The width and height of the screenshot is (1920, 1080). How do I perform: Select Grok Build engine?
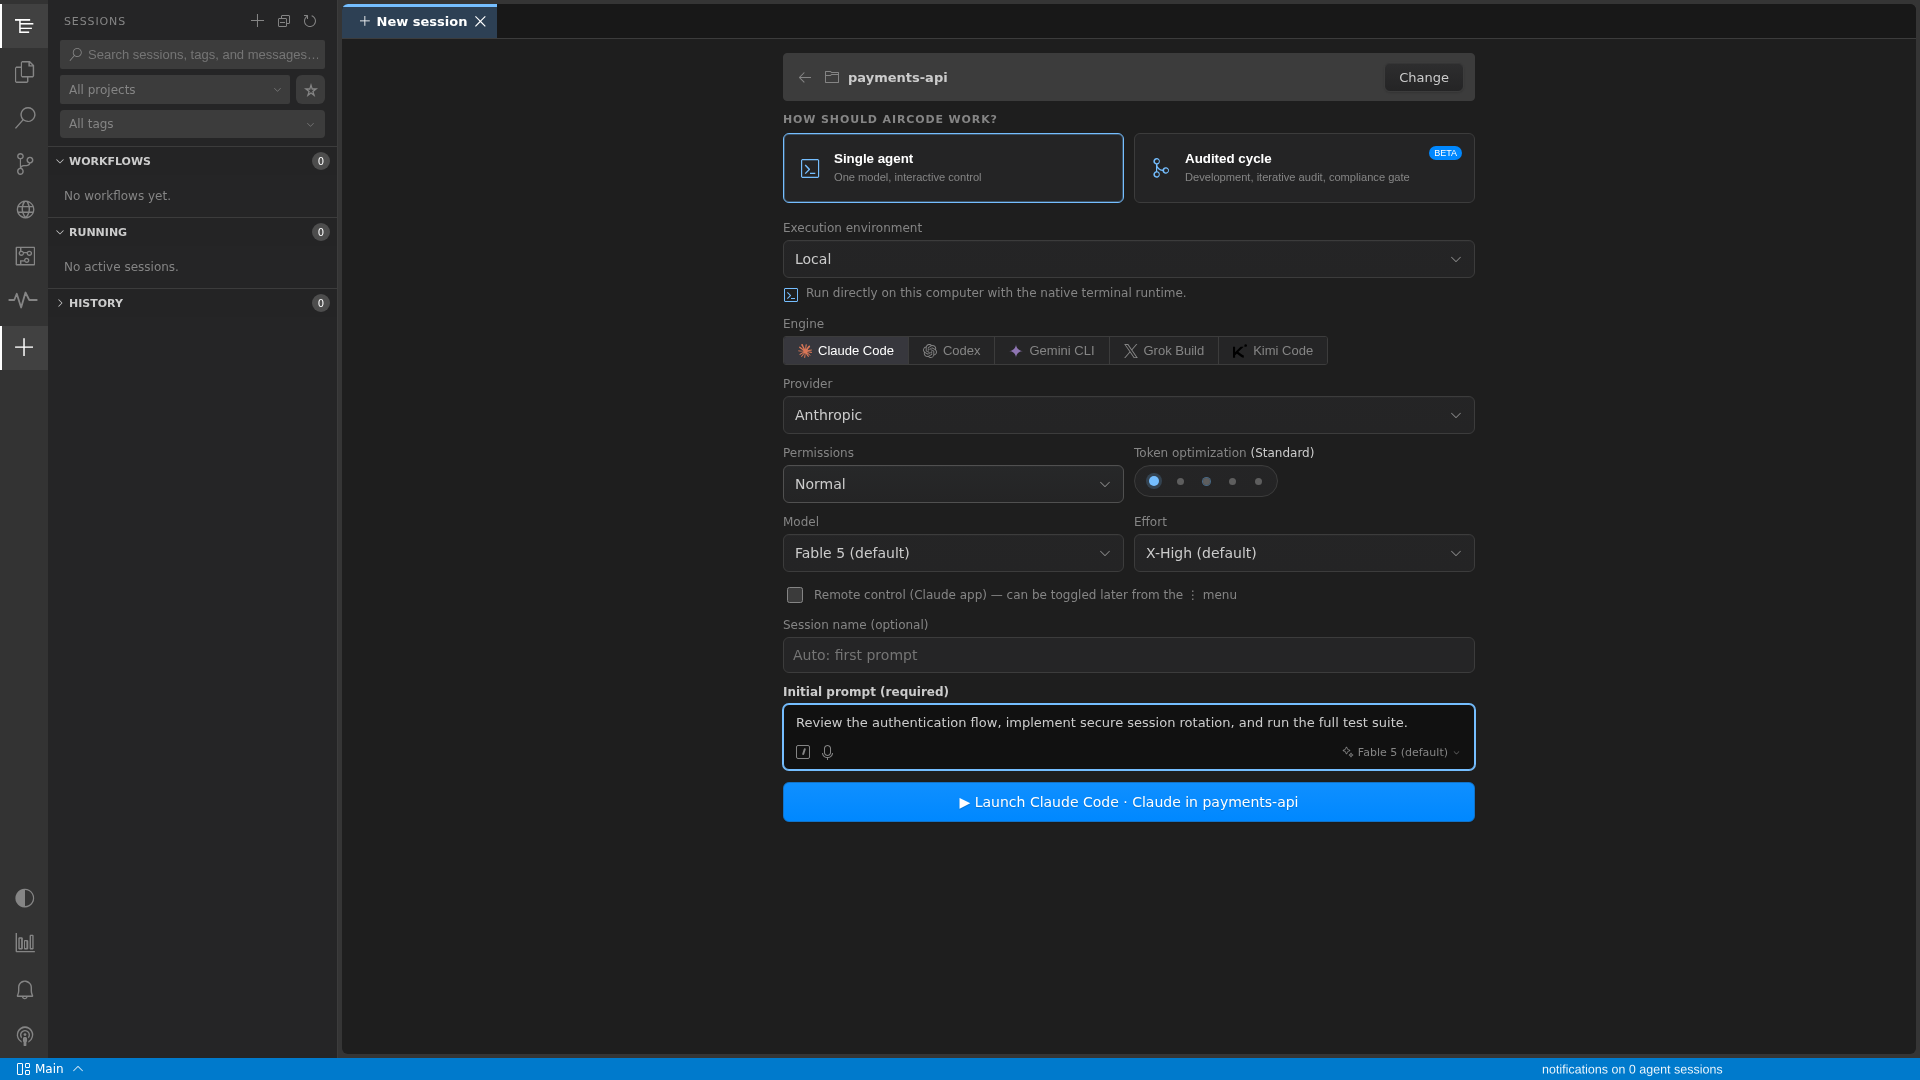[1164, 351]
